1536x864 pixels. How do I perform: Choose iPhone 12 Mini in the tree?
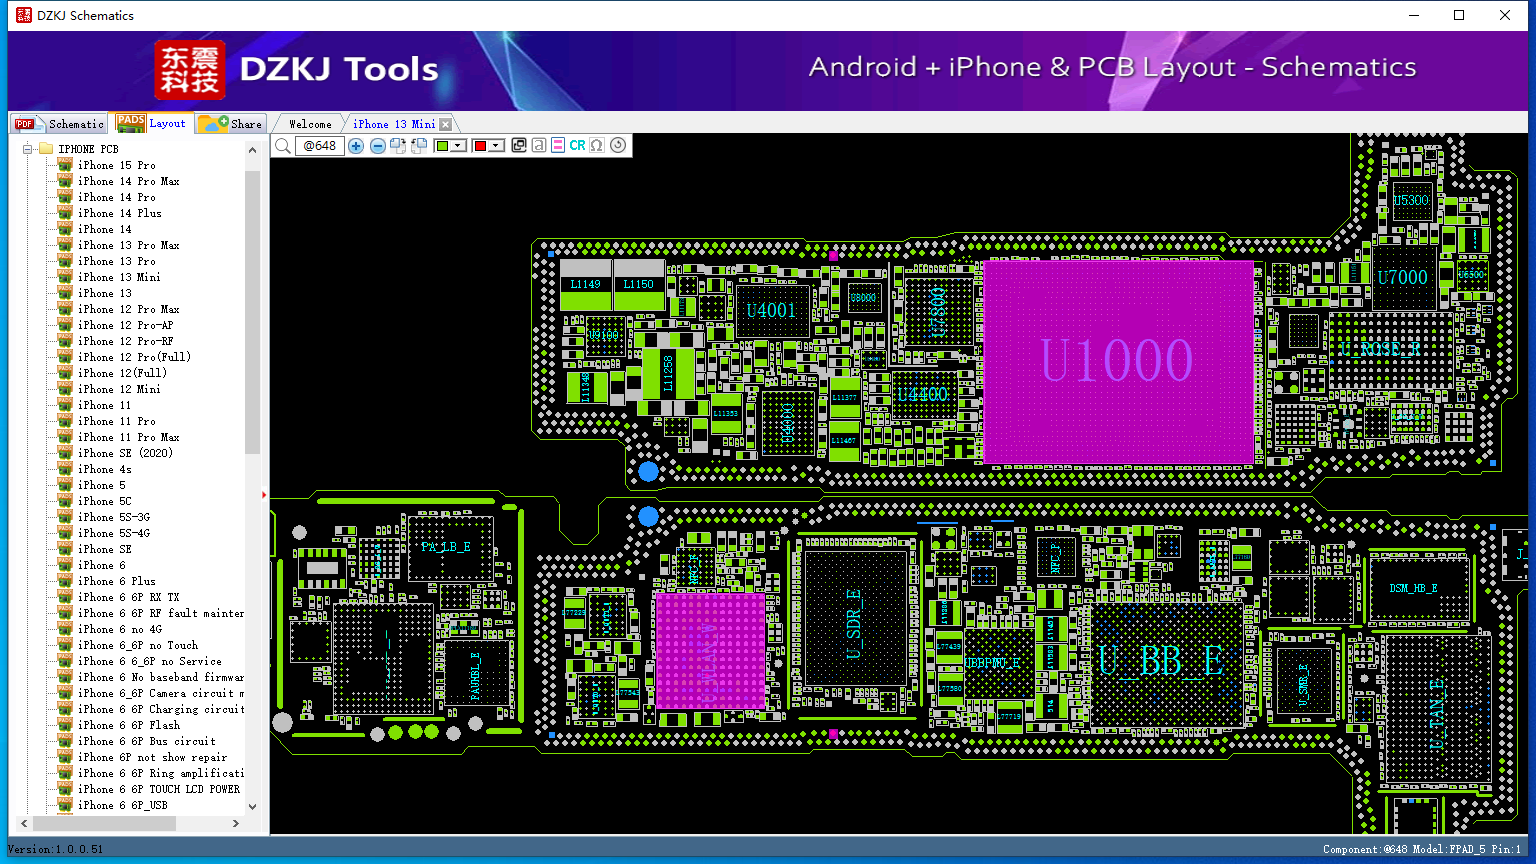(x=119, y=389)
